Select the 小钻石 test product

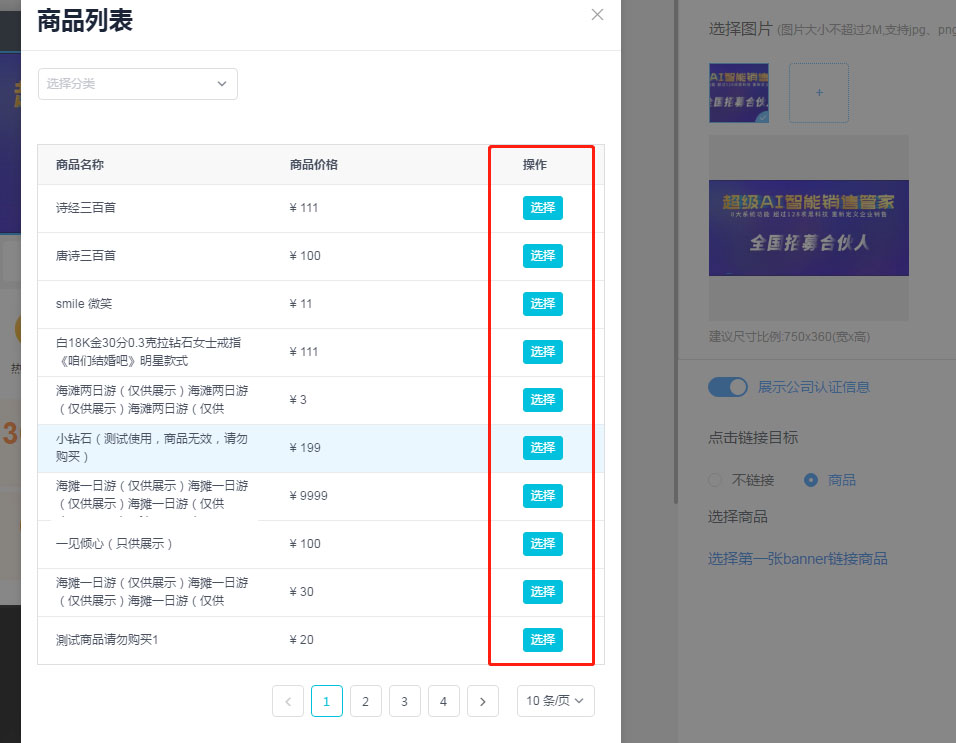pos(543,448)
